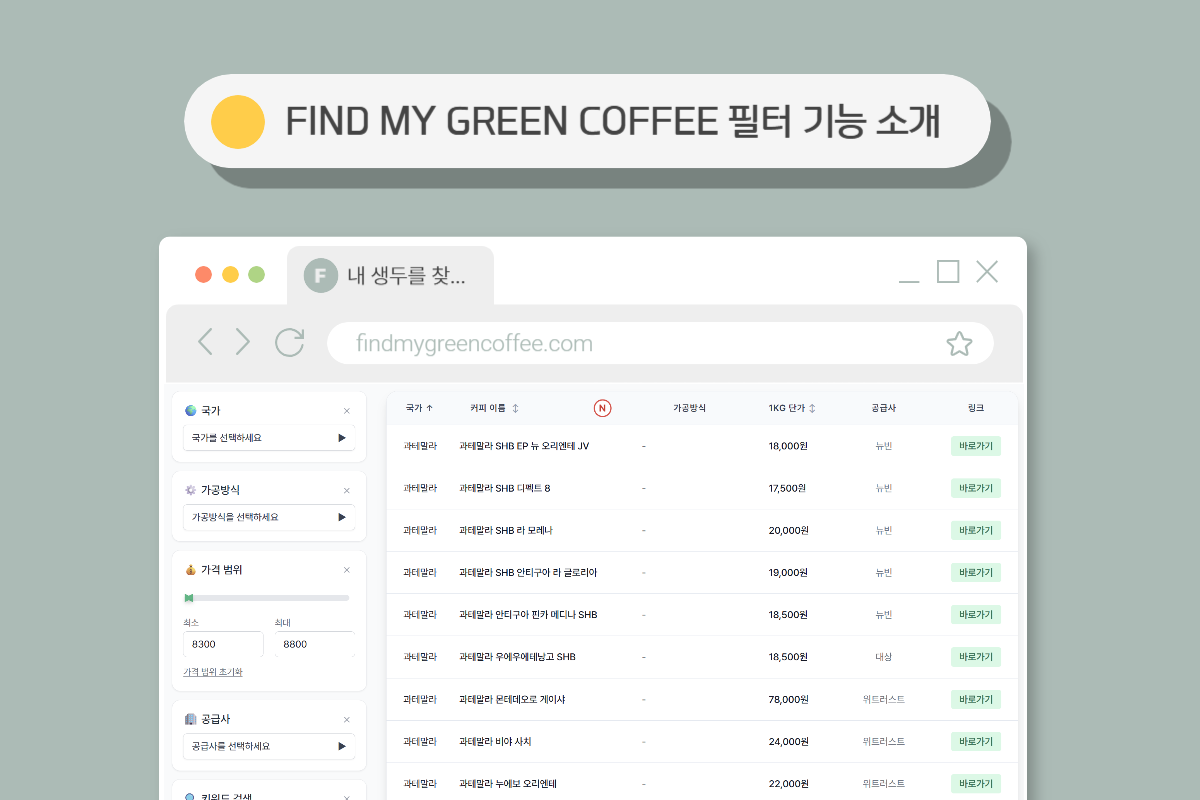1200x800 pixels.
Task: Sort table by 국가 column header
Action: click(419, 408)
